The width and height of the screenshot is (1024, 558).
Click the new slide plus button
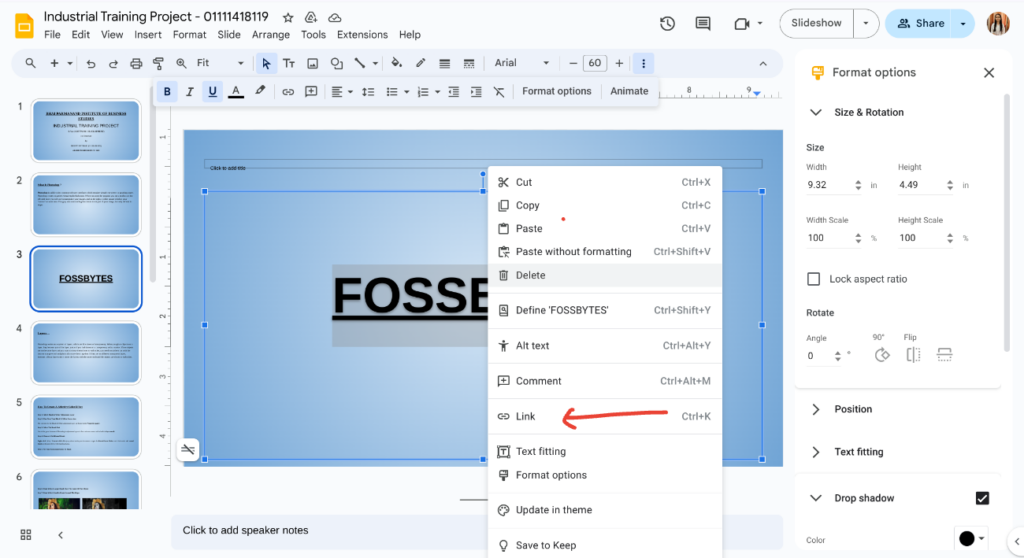[x=54, y=63]
